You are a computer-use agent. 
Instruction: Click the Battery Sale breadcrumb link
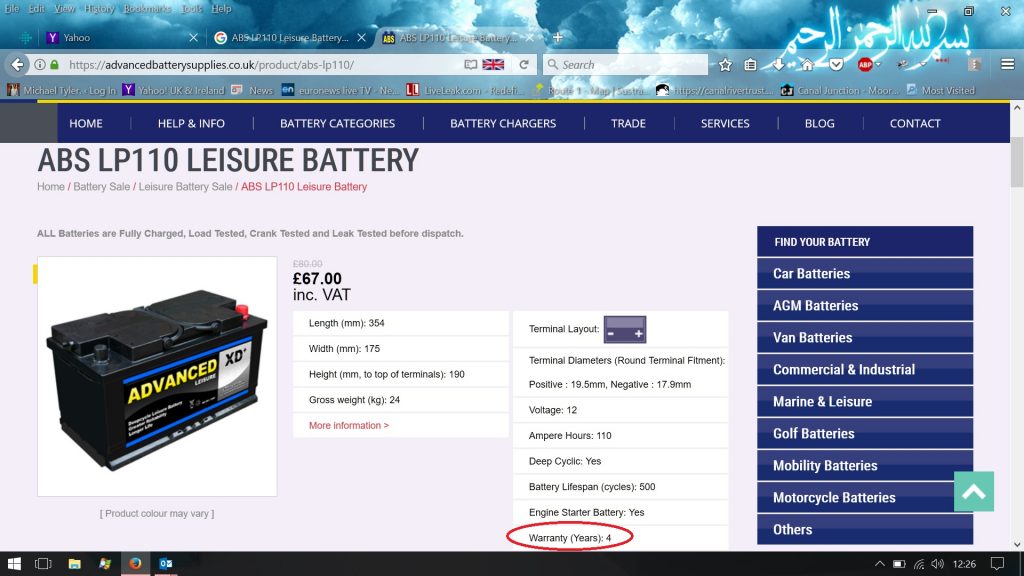101,187
